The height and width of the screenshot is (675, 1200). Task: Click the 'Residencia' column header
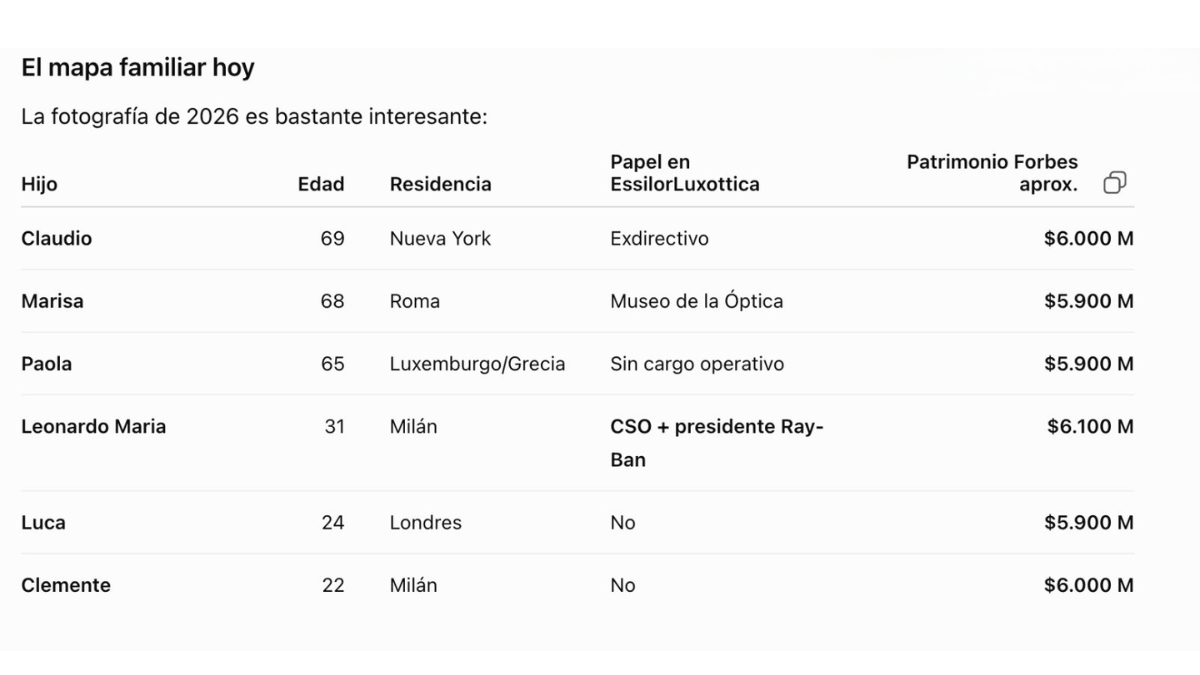tap(440, 184)
